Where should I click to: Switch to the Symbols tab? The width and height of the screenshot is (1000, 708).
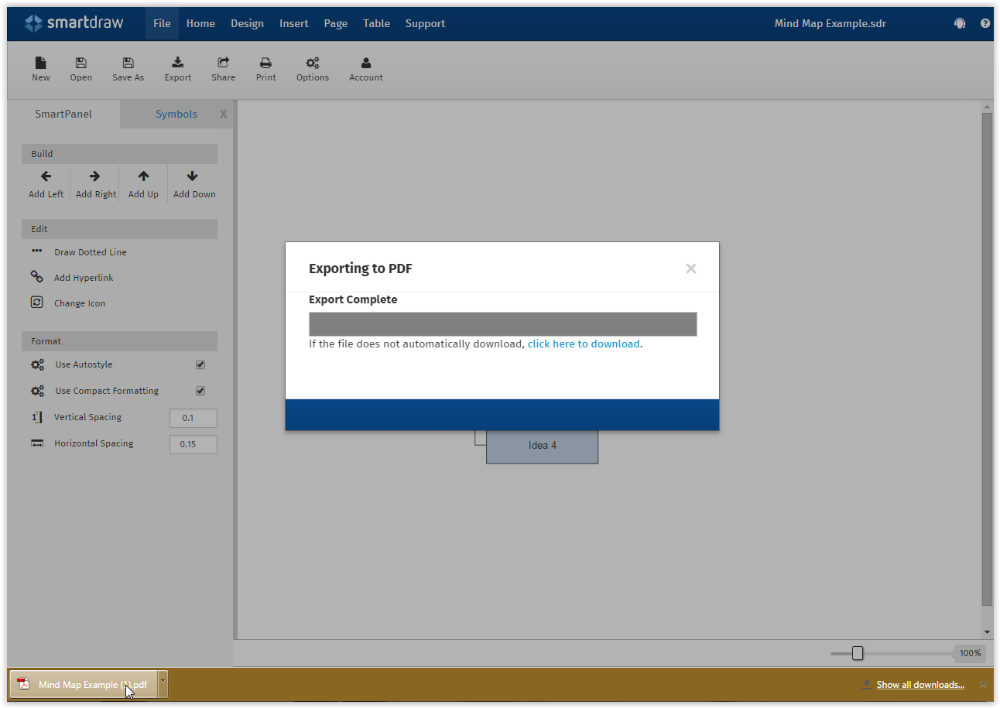176,114
